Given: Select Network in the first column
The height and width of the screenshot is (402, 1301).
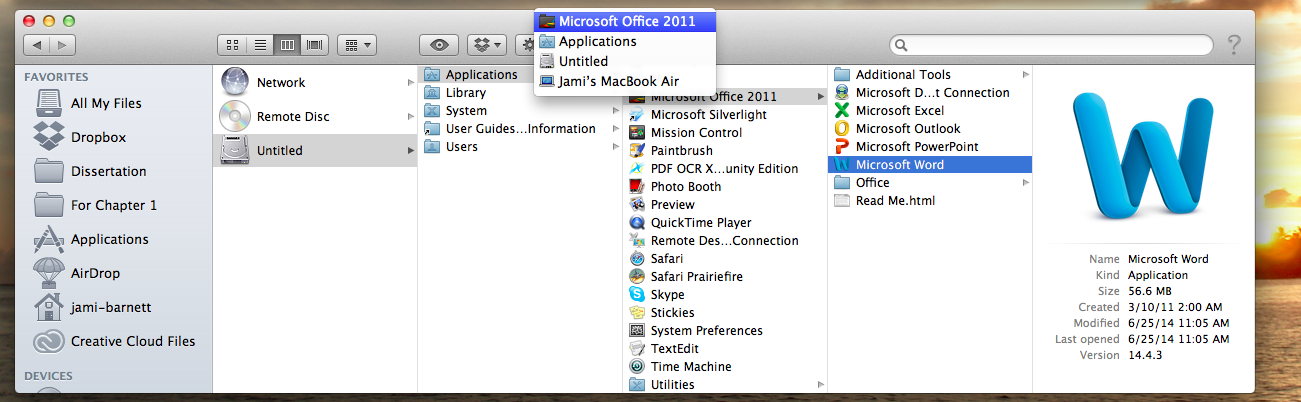Looking at the screenshot, I should (315, 82).
